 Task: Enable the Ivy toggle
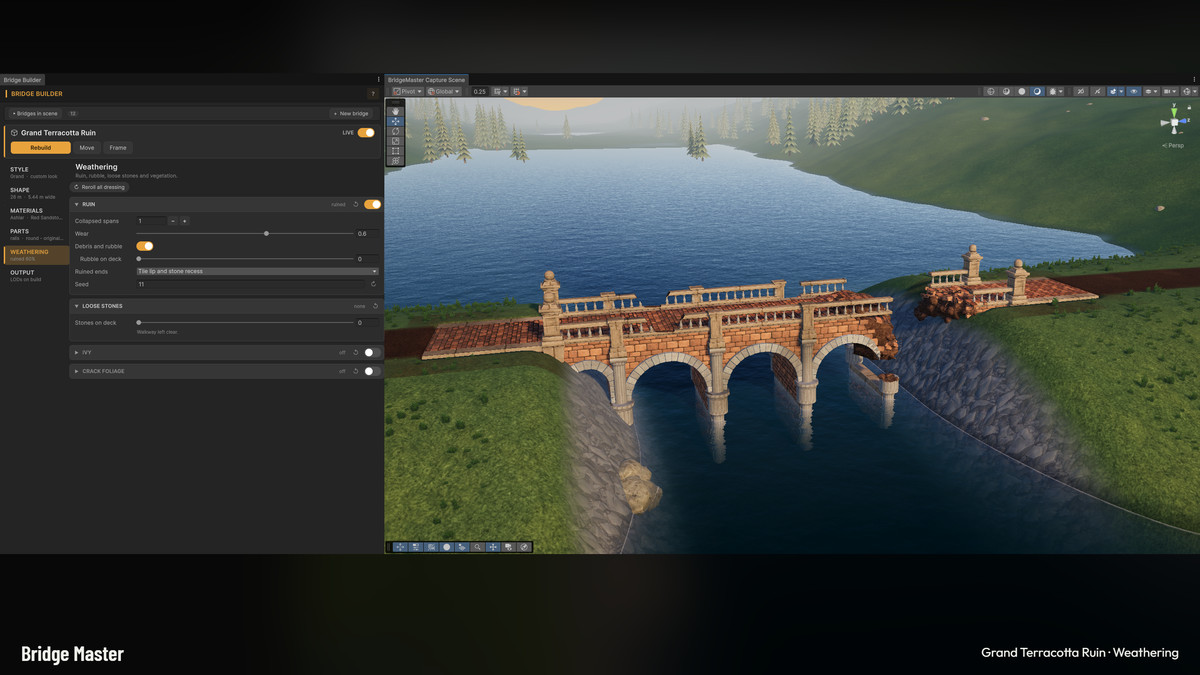(x=372, y=352)
